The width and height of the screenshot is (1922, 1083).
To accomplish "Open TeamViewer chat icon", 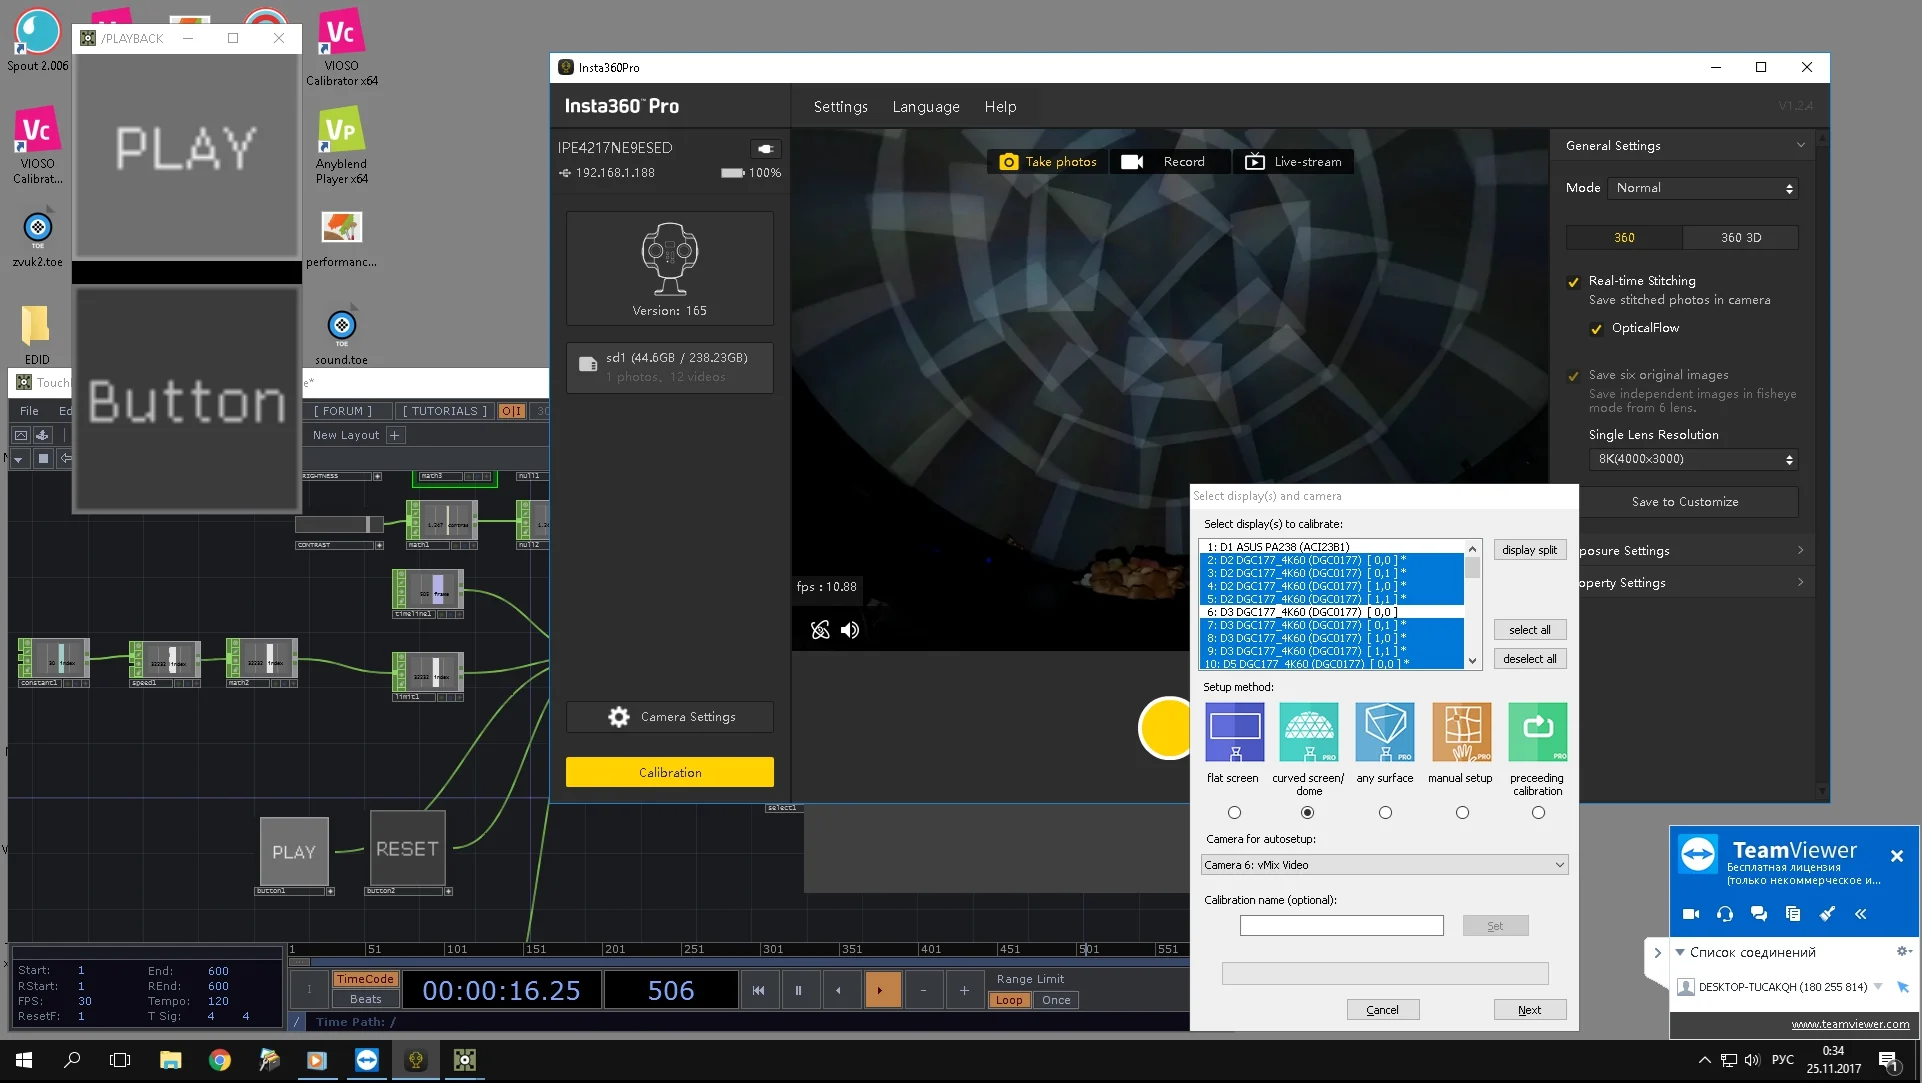I will click(x=1759, y=914).
